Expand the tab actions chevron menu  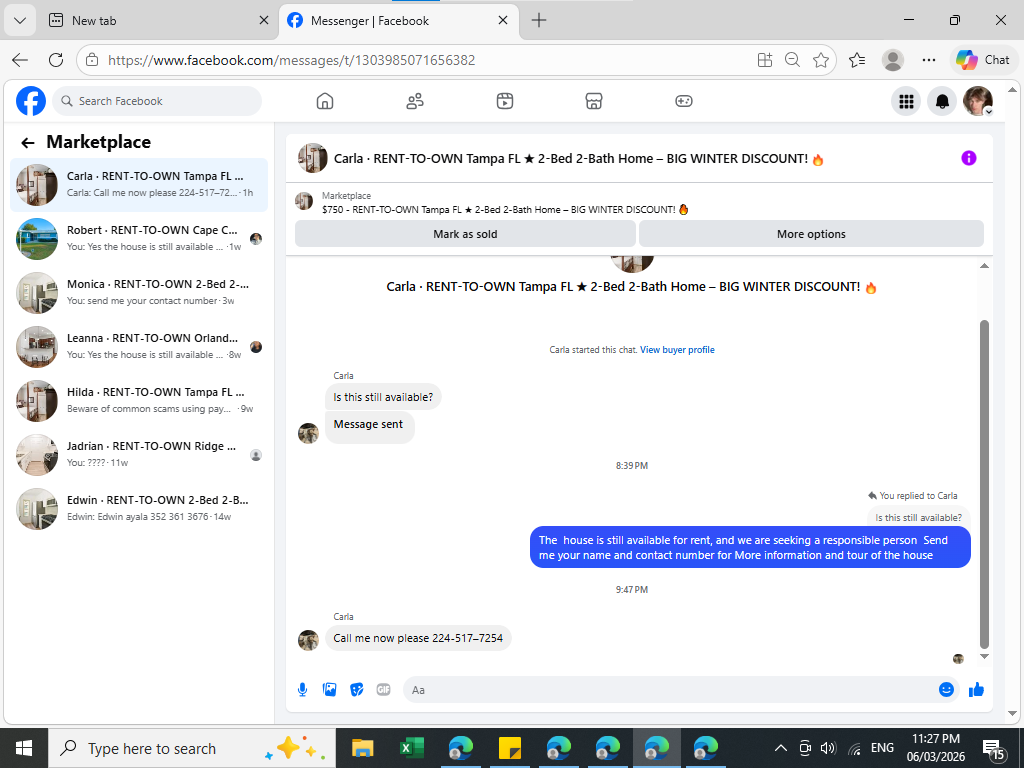pos(20,20)
